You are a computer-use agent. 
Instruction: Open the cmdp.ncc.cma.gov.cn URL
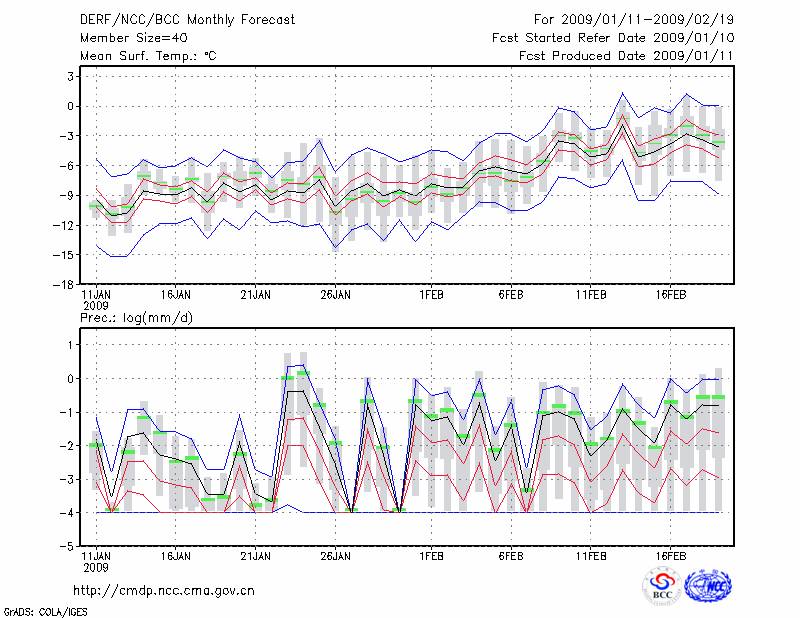pyautogui.click(x=164, y=590)
